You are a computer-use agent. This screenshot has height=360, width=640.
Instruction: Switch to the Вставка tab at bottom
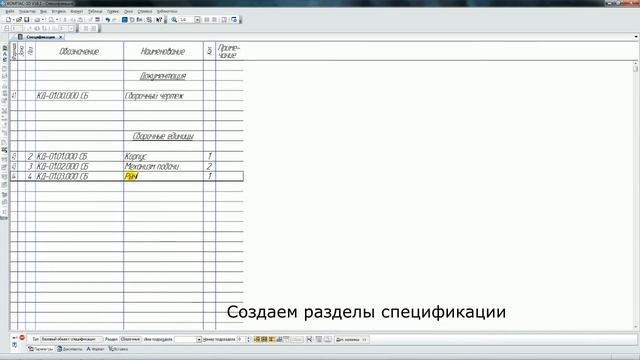pos(118,349)
